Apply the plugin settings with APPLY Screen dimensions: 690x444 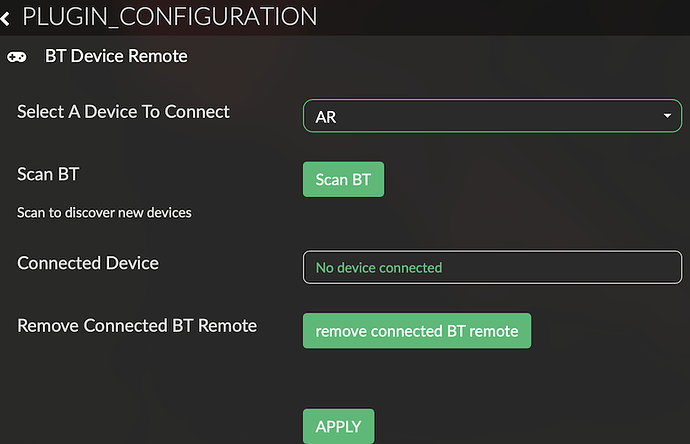[x=338, y=426]
